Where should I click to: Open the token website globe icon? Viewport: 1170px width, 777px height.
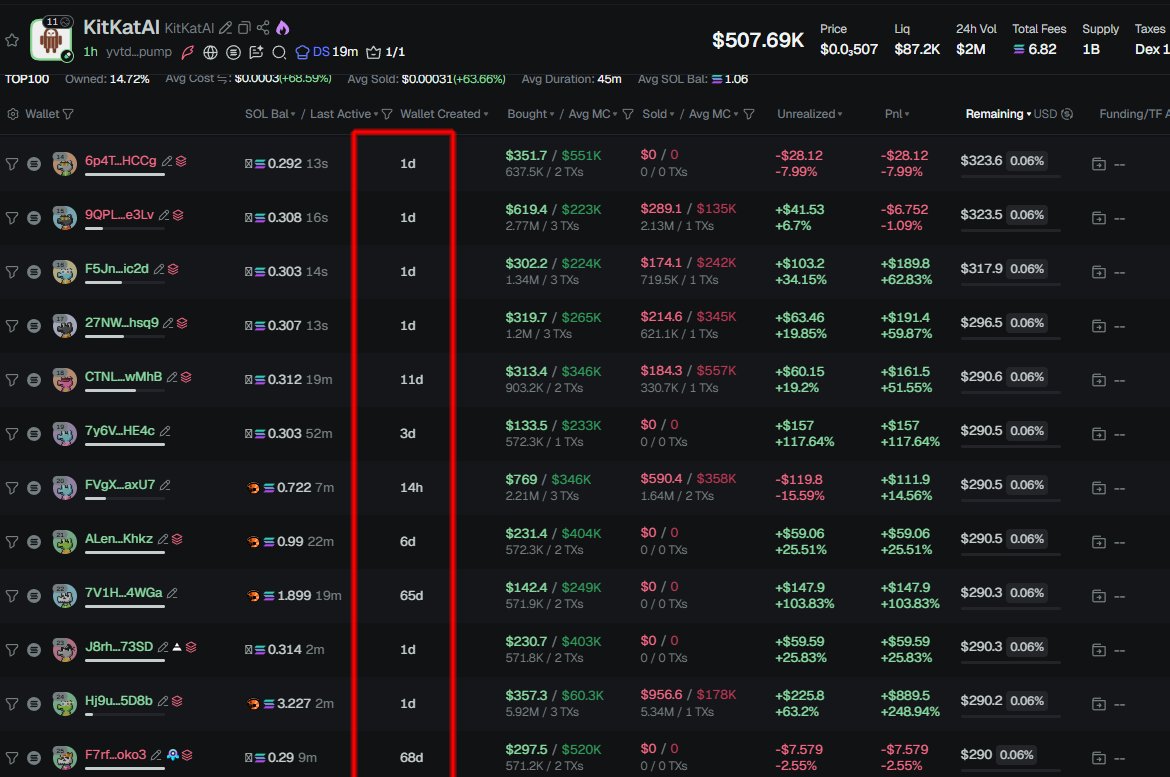[210, 52]
